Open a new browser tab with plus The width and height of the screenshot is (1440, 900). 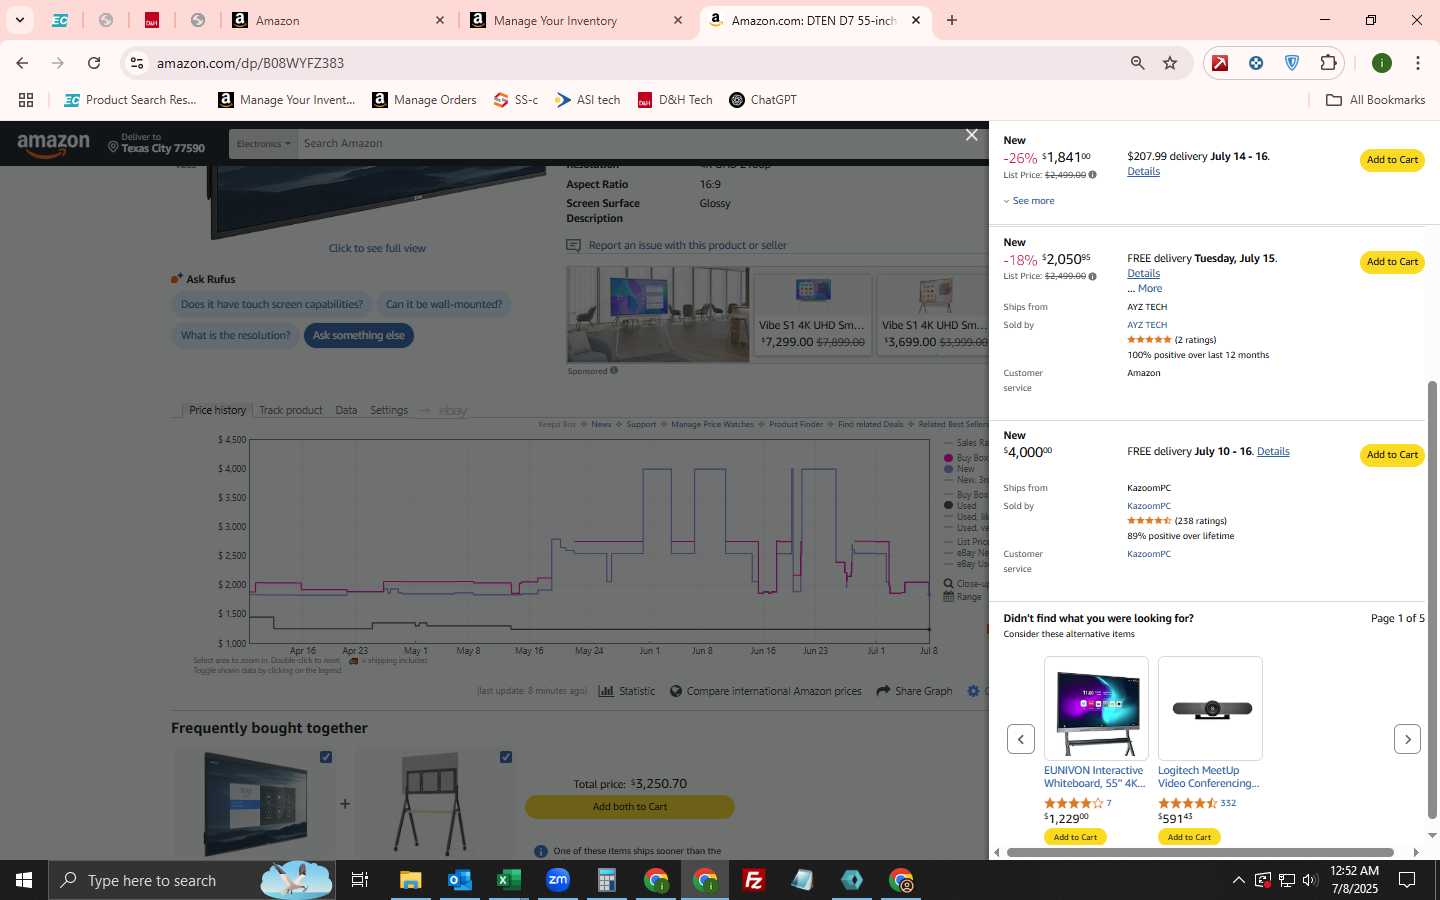coord(951,20)
